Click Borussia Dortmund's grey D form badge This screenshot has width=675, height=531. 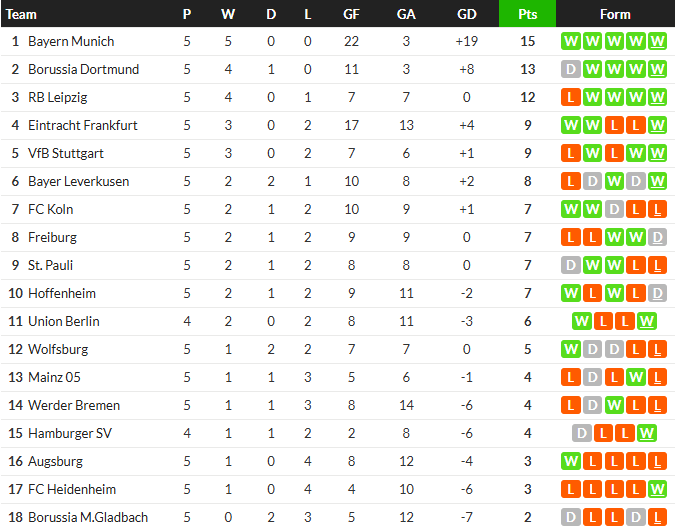[x=571, y=70]
